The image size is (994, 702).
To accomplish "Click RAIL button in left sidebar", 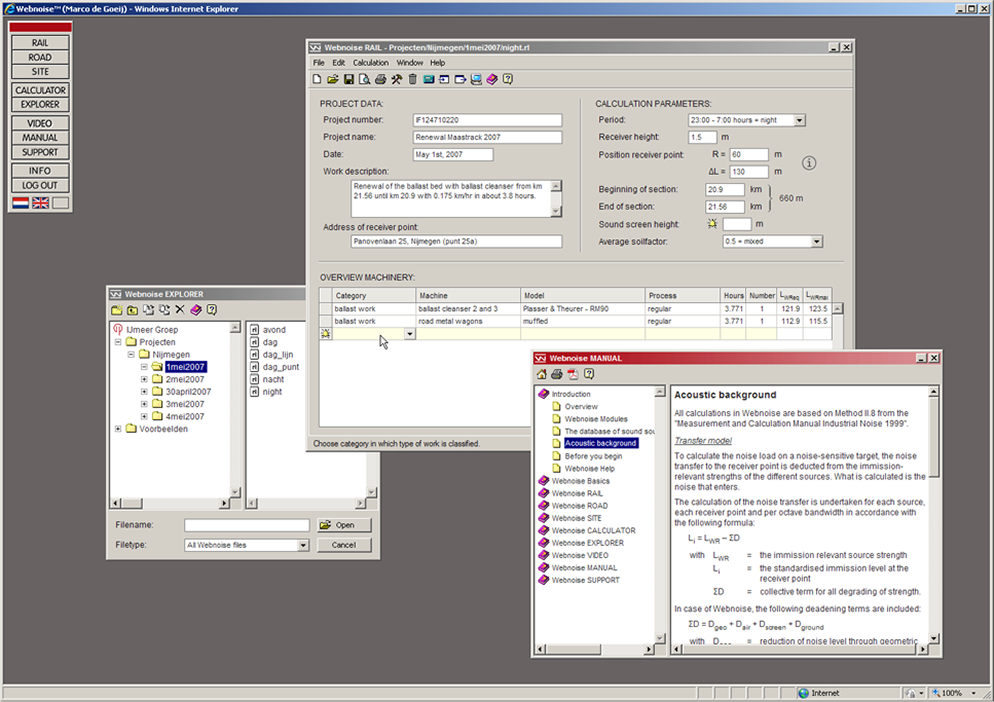I will tap(40, 43).
